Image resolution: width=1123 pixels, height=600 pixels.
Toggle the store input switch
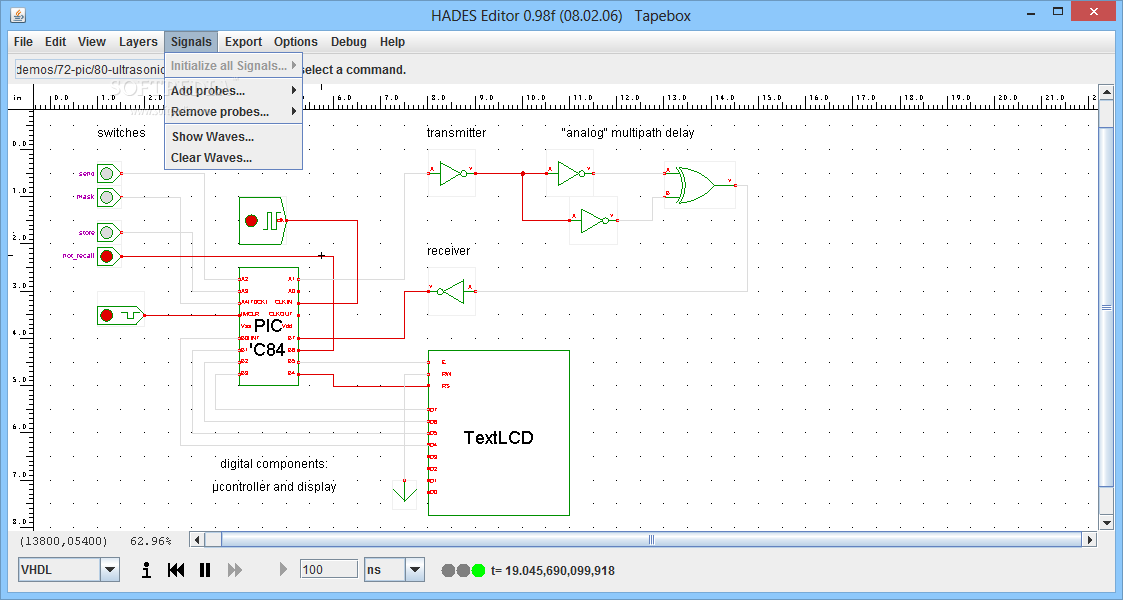108,232
